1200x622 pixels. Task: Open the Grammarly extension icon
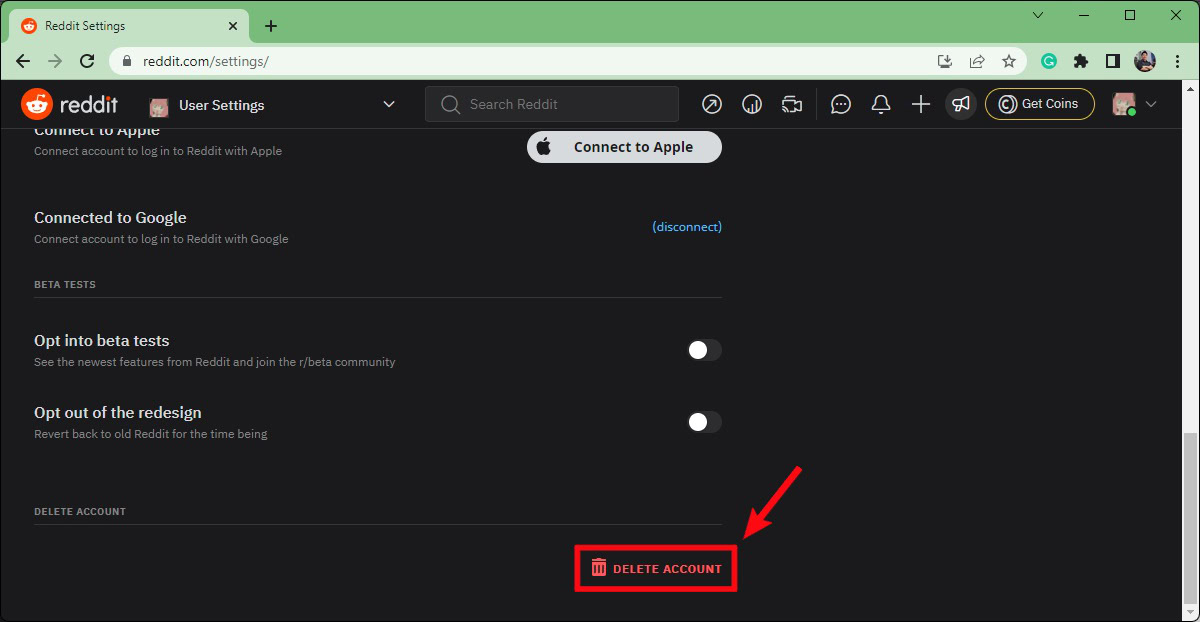click(1049, 61)
